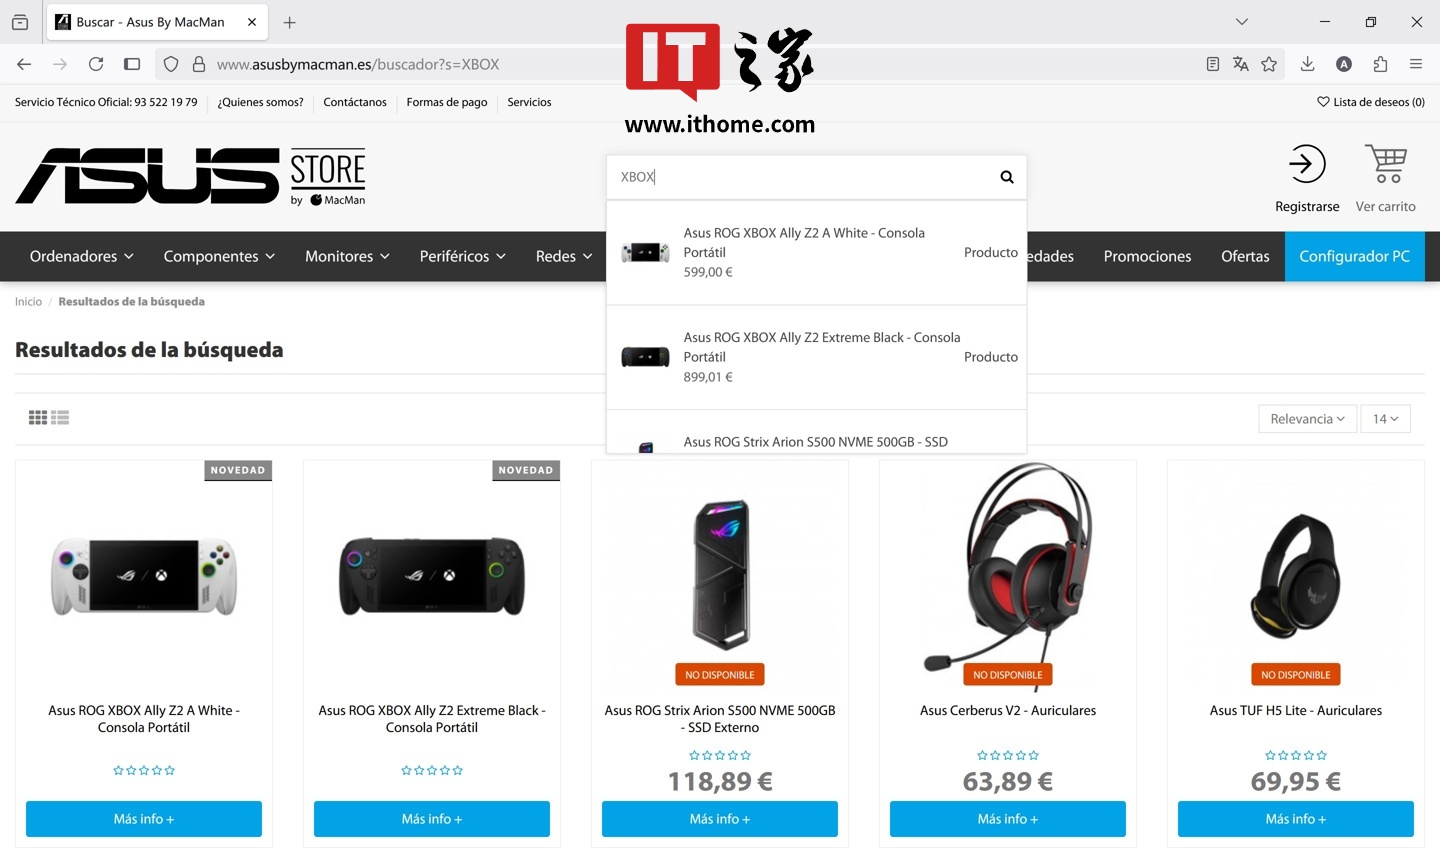Expand the Monitores dropdown menu

(347, 256)
